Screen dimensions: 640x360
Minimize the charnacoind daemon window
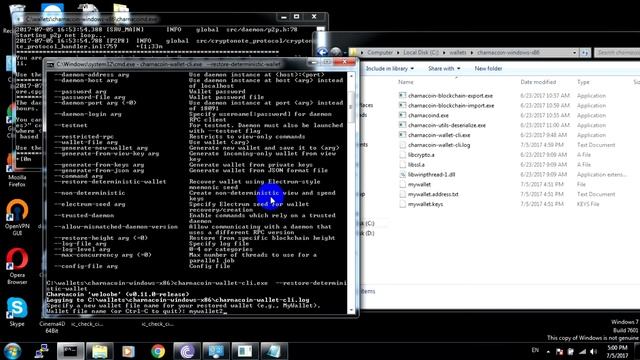tap(284, 17)
